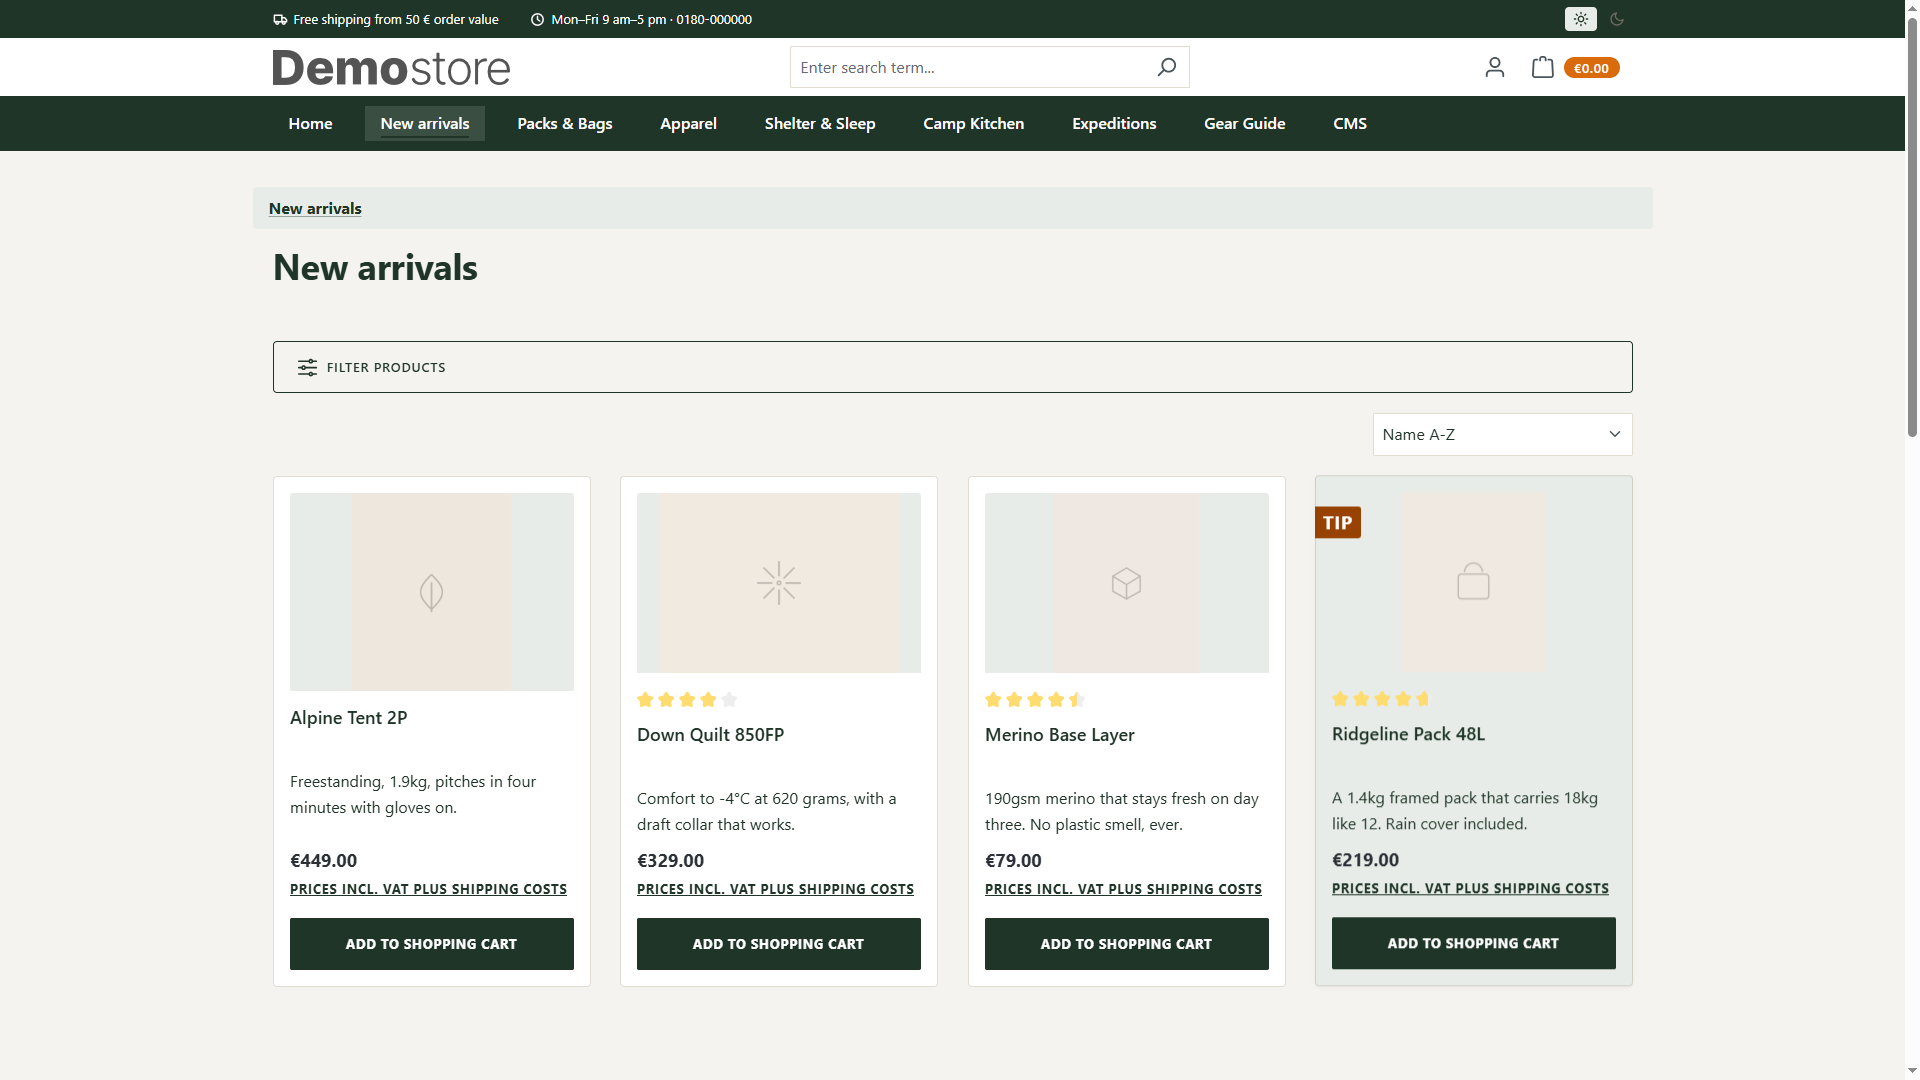Viewport: 1920px width, 1080px height.
Task: Click Ridgeline Pack 48L star rating
Action: pyautogui.click(x=1381, y=699)
